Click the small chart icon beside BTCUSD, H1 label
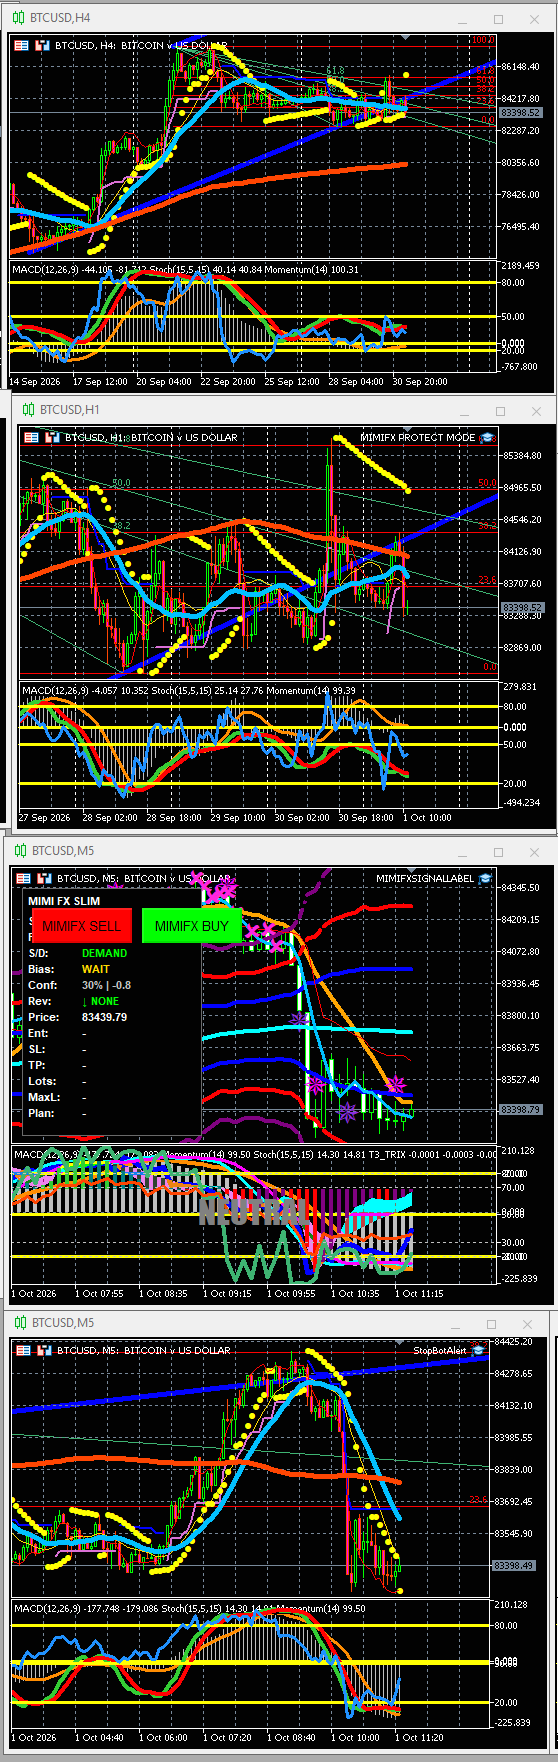Screen dimensions: 558x1762 pos(52,437)
